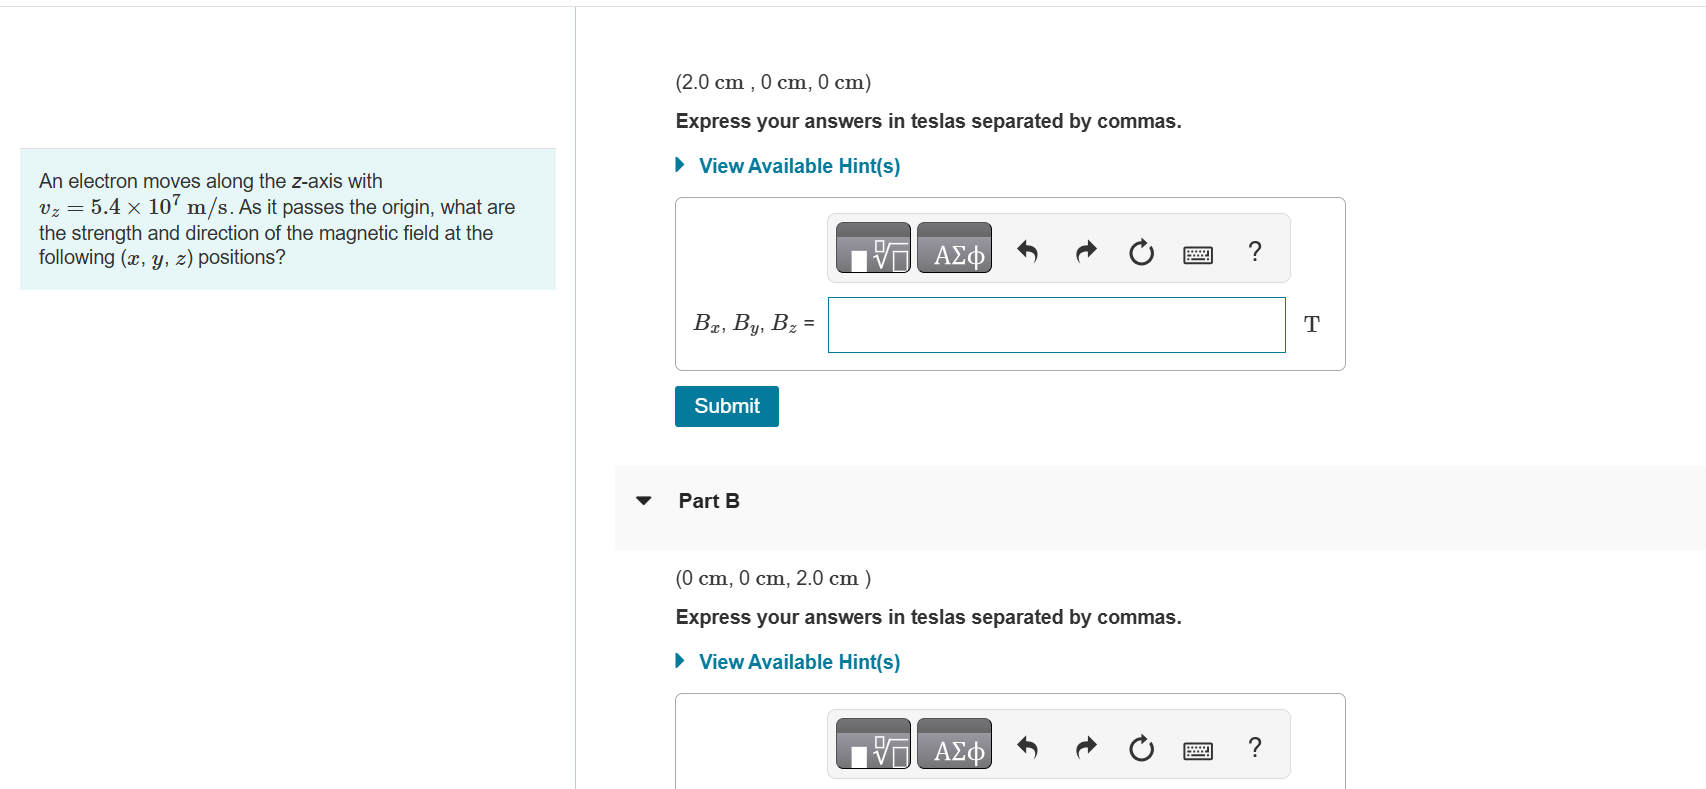Show keyboard shortcuts in Part B toolbar

(1198, 750)
